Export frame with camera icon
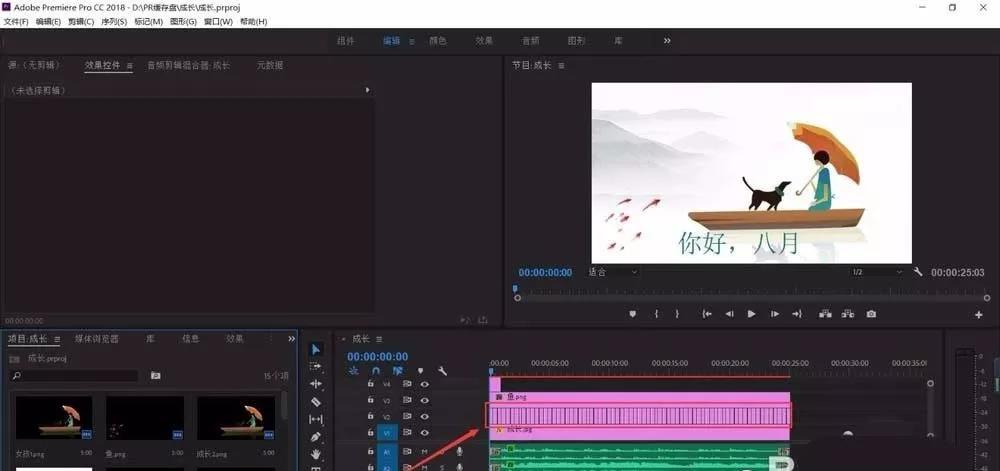The image size is (1000, 471). [x=871, y=314]
